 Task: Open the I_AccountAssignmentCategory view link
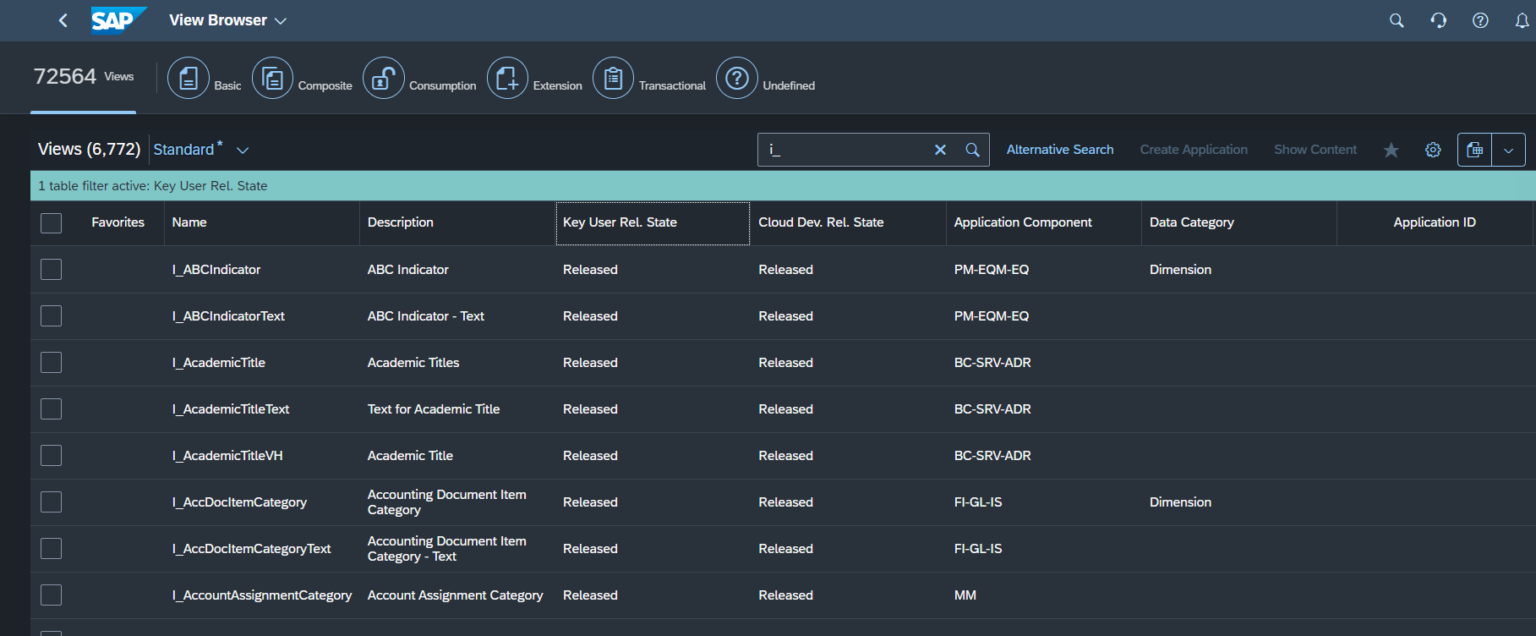(x=262, y=594)
